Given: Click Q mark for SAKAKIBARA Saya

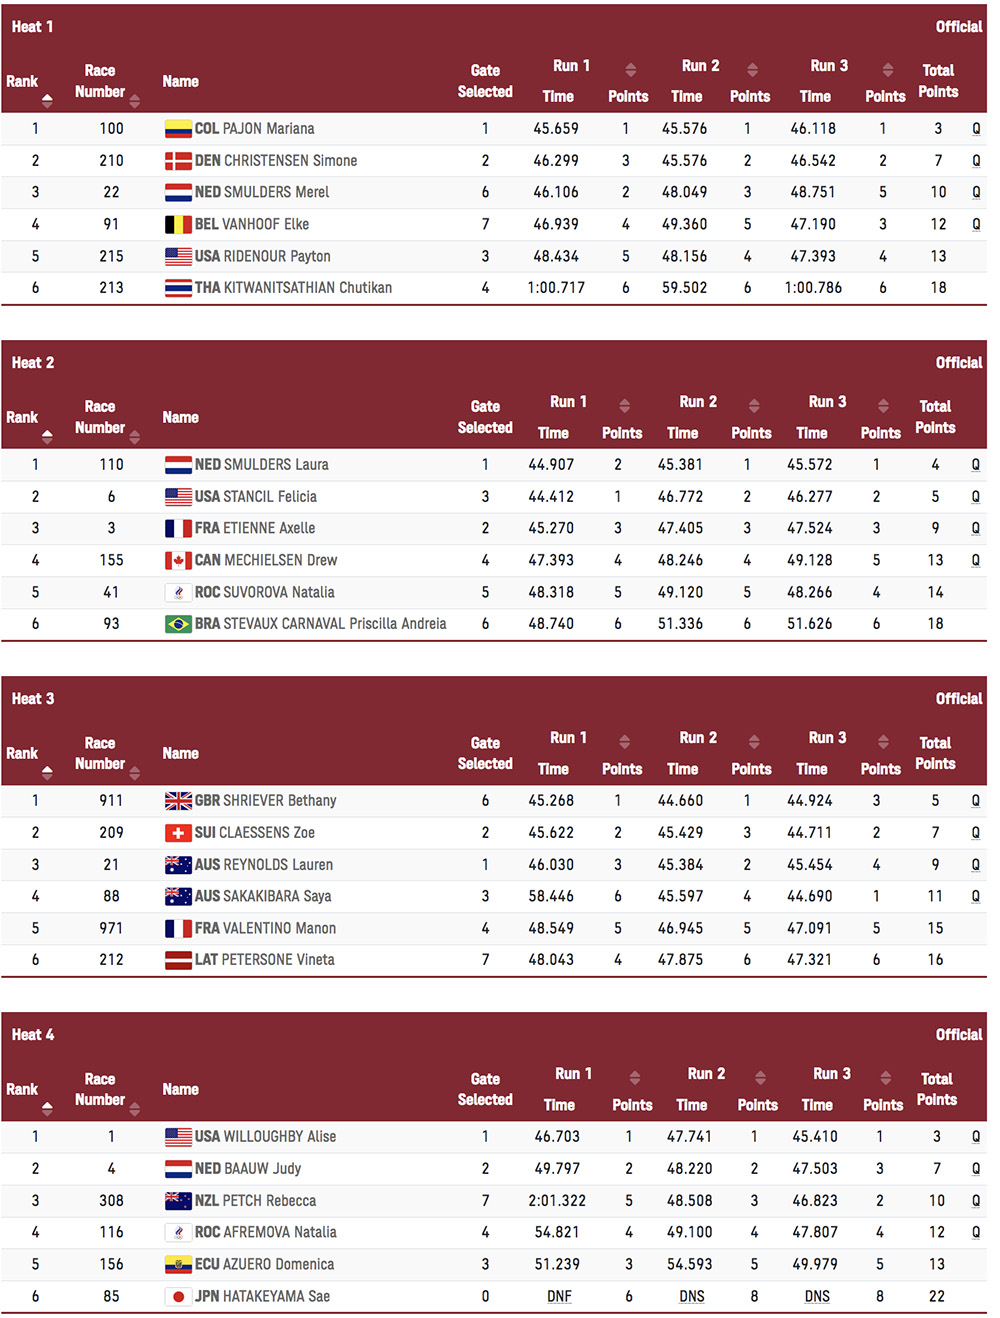Looking at the screenshot, I should pos(975,896).
